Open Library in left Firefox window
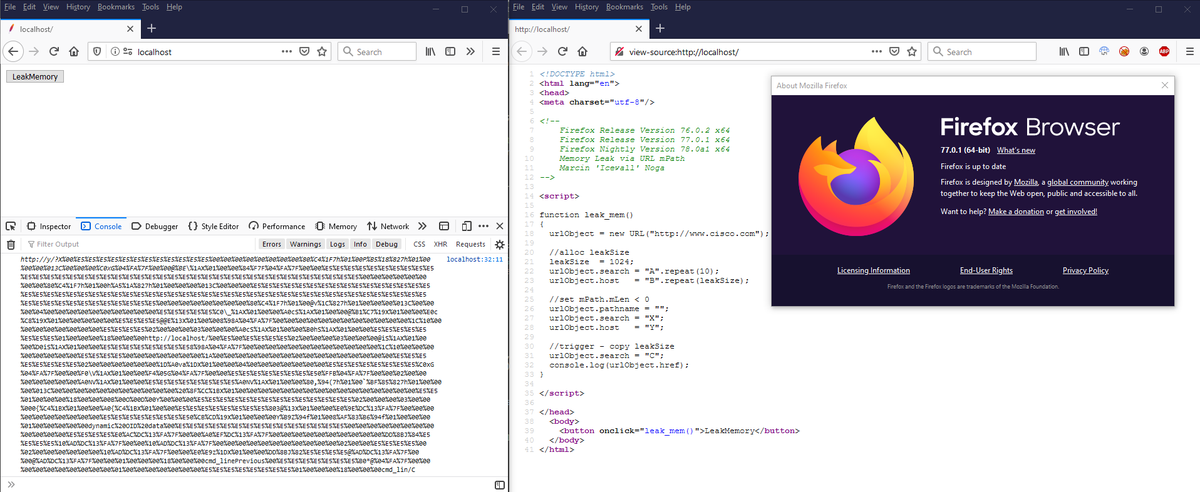This screenshot has height=492, width=1200. [x=432, y=51]
